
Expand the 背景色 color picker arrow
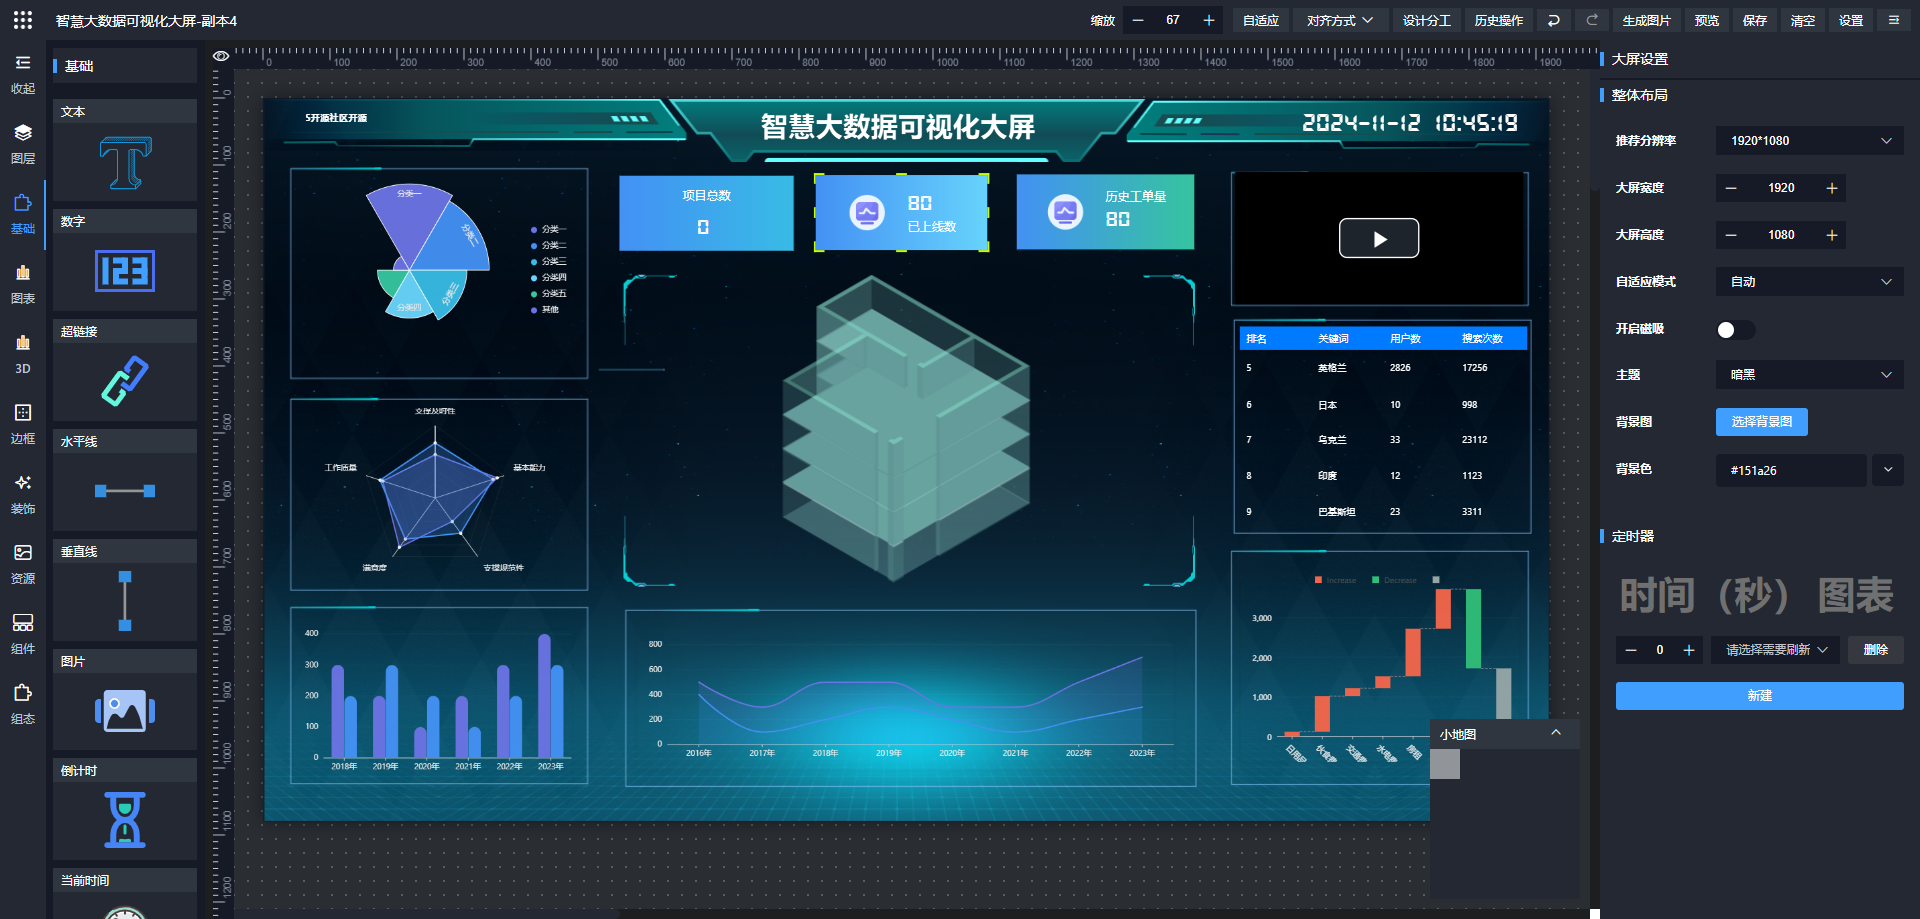(x=1888, y=470)
